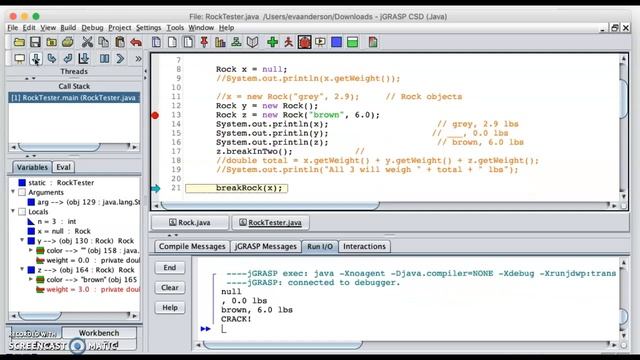
Task: Click the Clear button in Run I/O
Action: [x=170, y=288]
